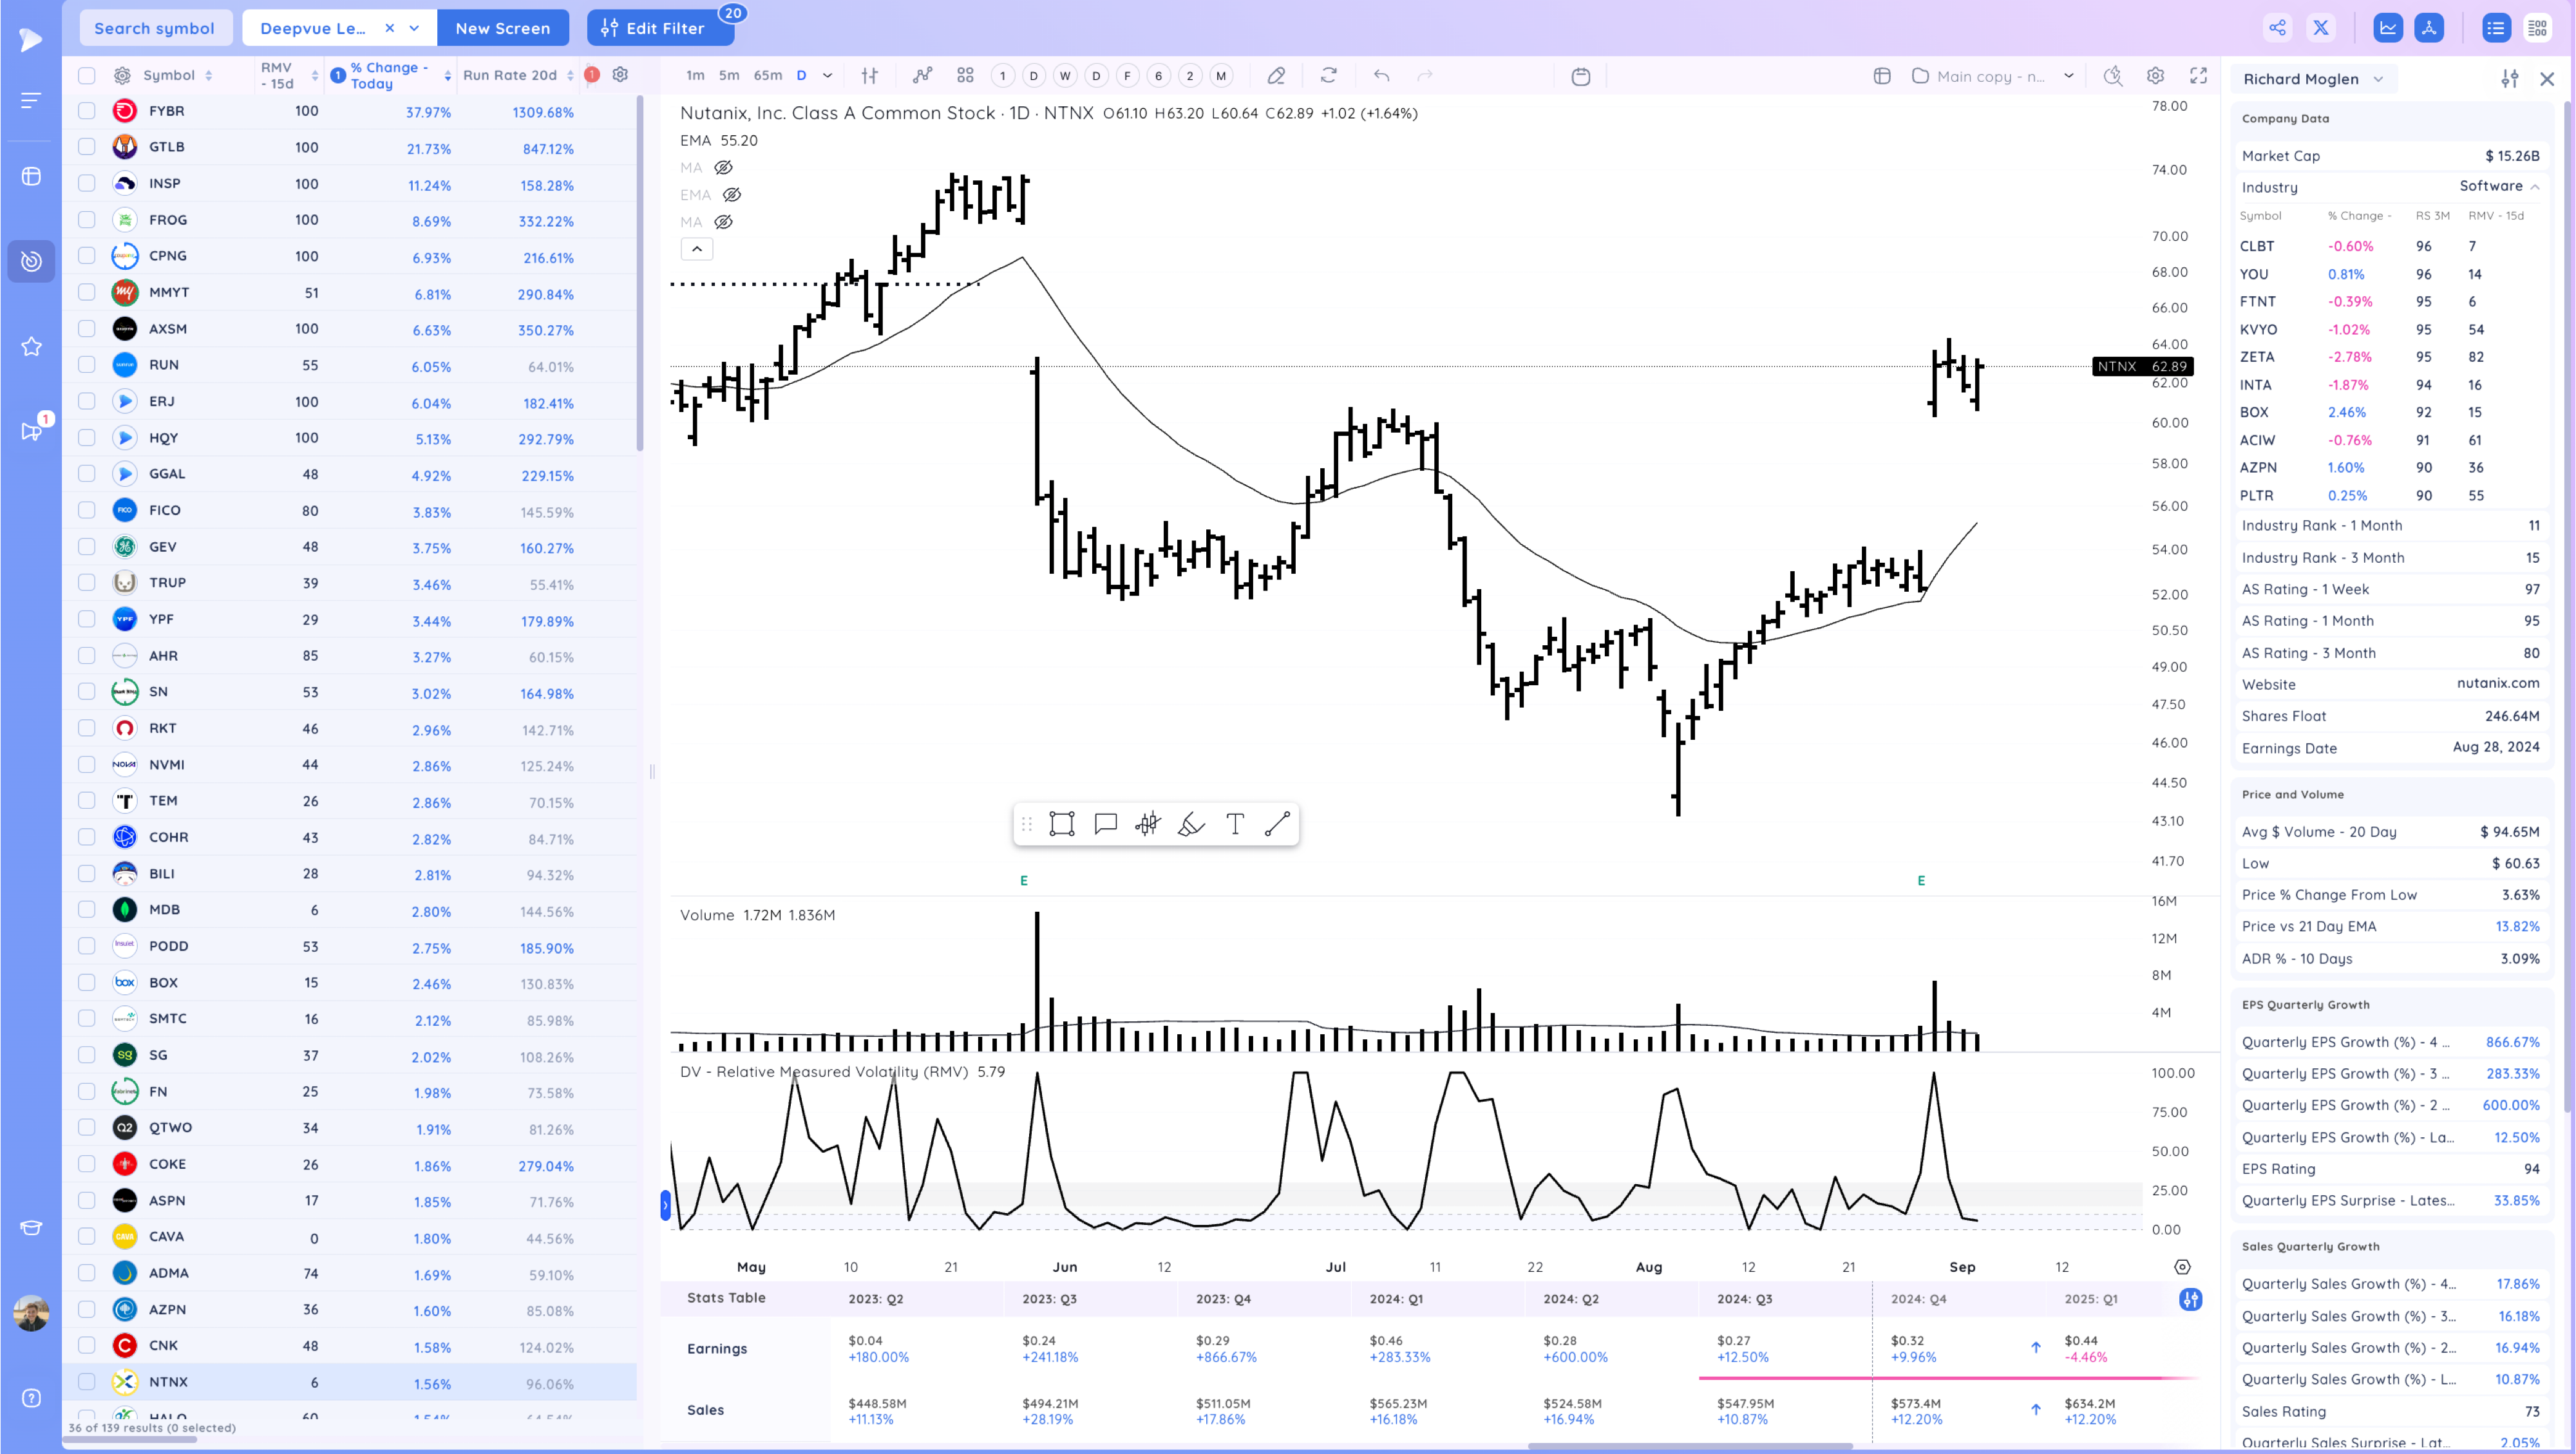Click the refresh chart icon
This screenshot has height=1454, width=2576.
pyautogui.click(x=1329, y=75)
